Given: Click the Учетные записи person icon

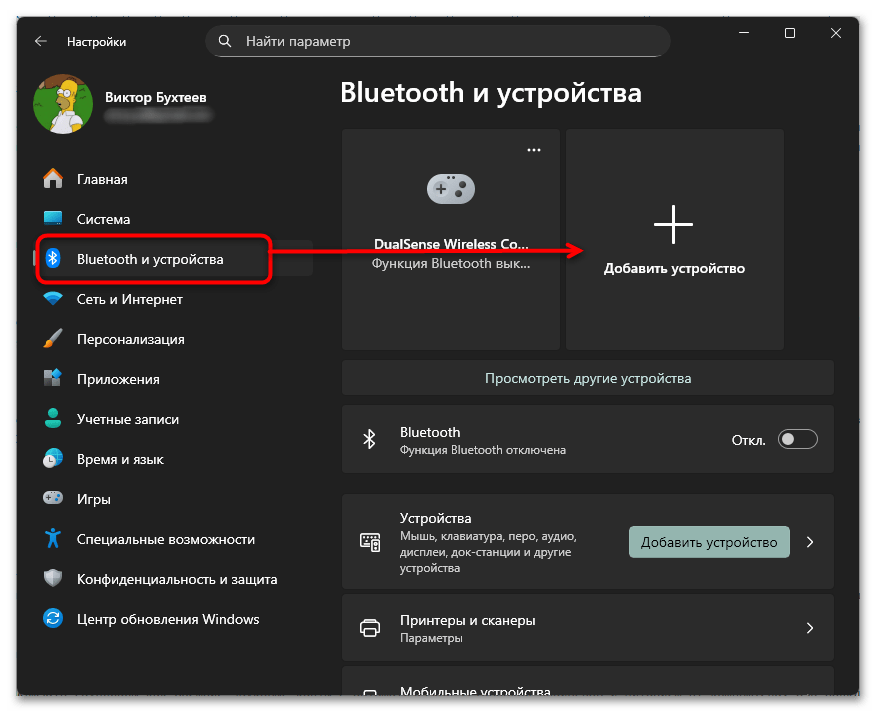Looking at the screenshot, I should (x=52, y=419).
